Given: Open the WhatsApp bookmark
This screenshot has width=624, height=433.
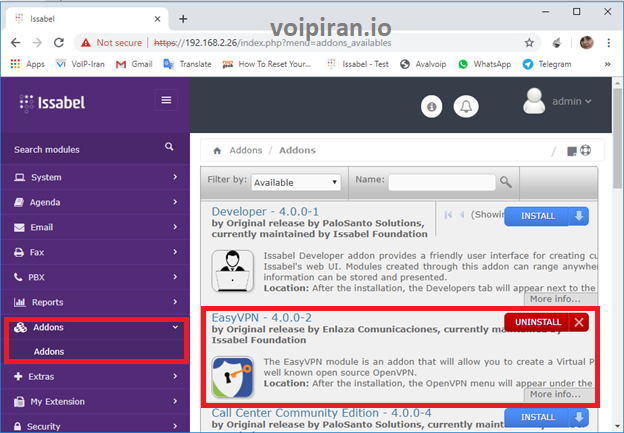Looking at the screenshot, I should pos(485,64).
